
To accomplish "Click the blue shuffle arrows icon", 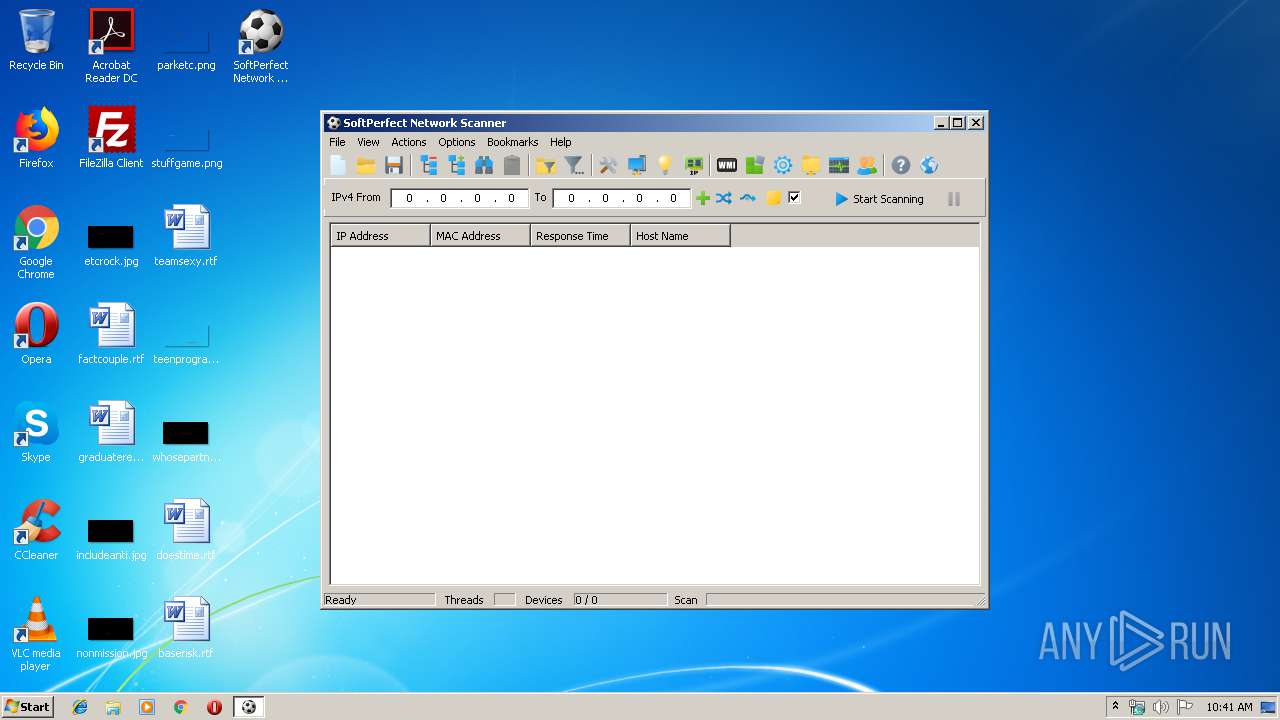I will pos(724,198).
